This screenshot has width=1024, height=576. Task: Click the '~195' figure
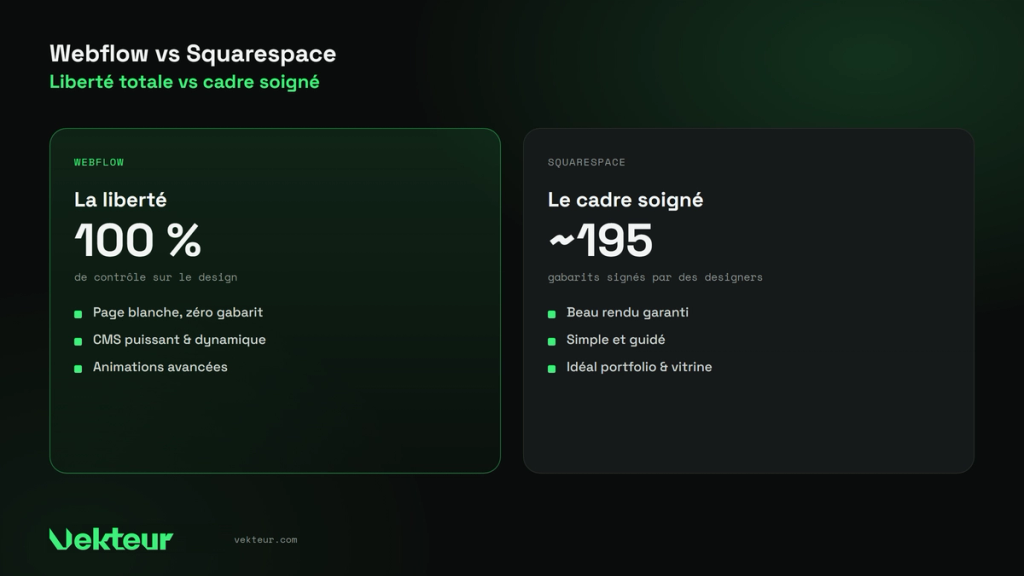[600, 240]
